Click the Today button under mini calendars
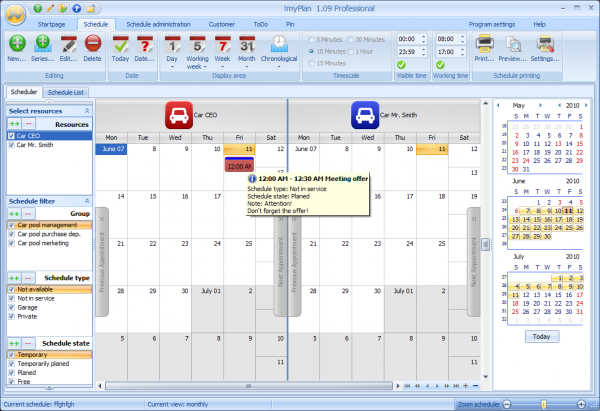The image size is (600, 411). [542, 337]
